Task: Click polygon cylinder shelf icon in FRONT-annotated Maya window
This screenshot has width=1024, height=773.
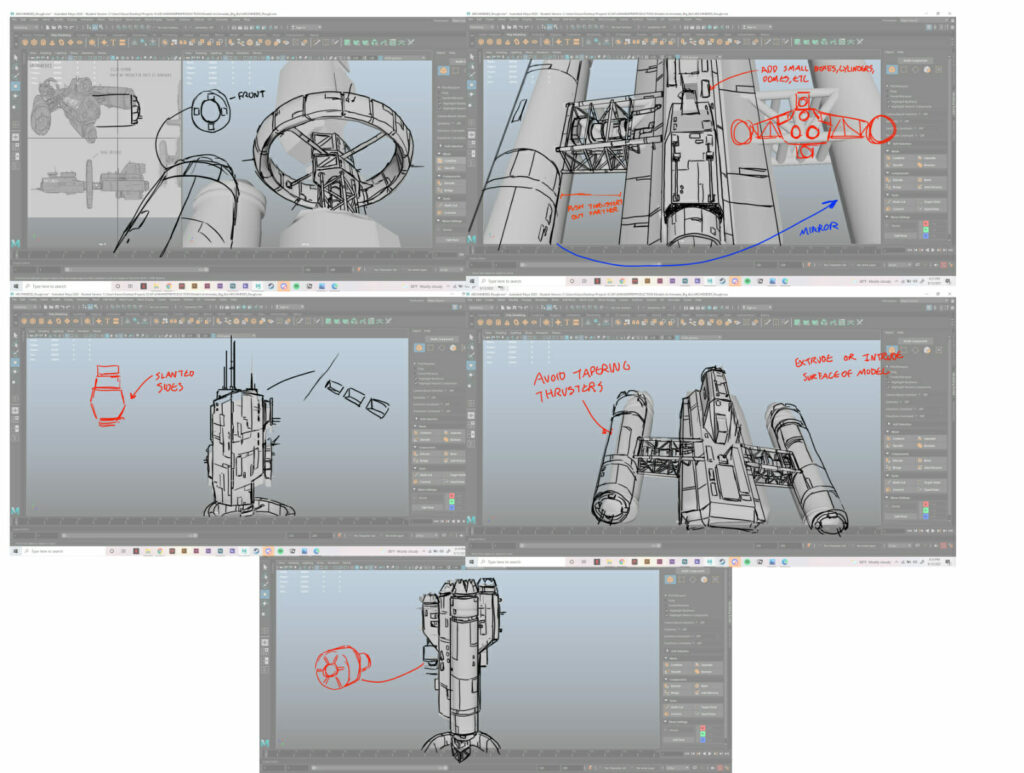Action: pos(44,42)
